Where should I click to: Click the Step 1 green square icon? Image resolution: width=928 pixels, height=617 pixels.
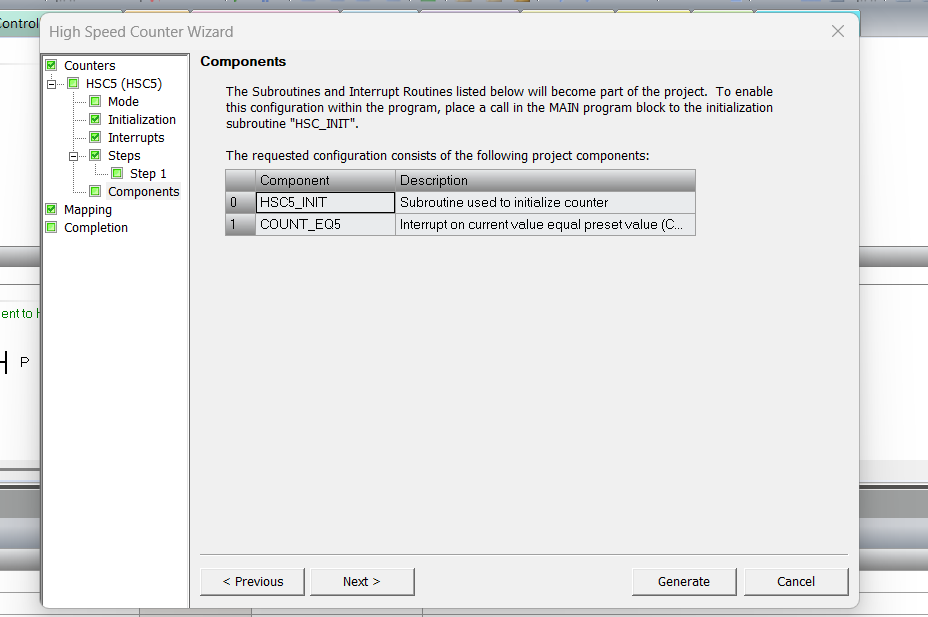point(117,174)
